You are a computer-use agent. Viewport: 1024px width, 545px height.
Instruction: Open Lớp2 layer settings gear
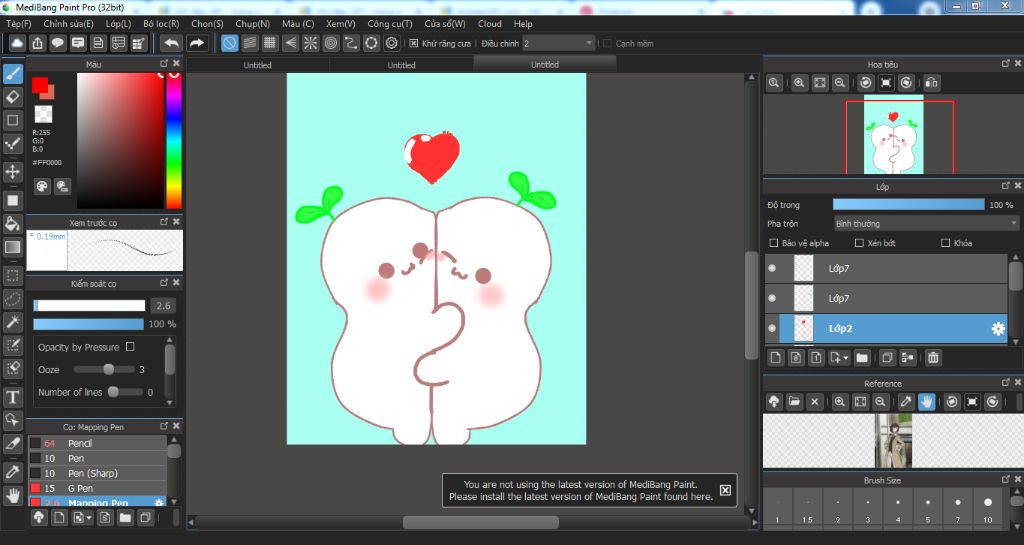point(998,329)
